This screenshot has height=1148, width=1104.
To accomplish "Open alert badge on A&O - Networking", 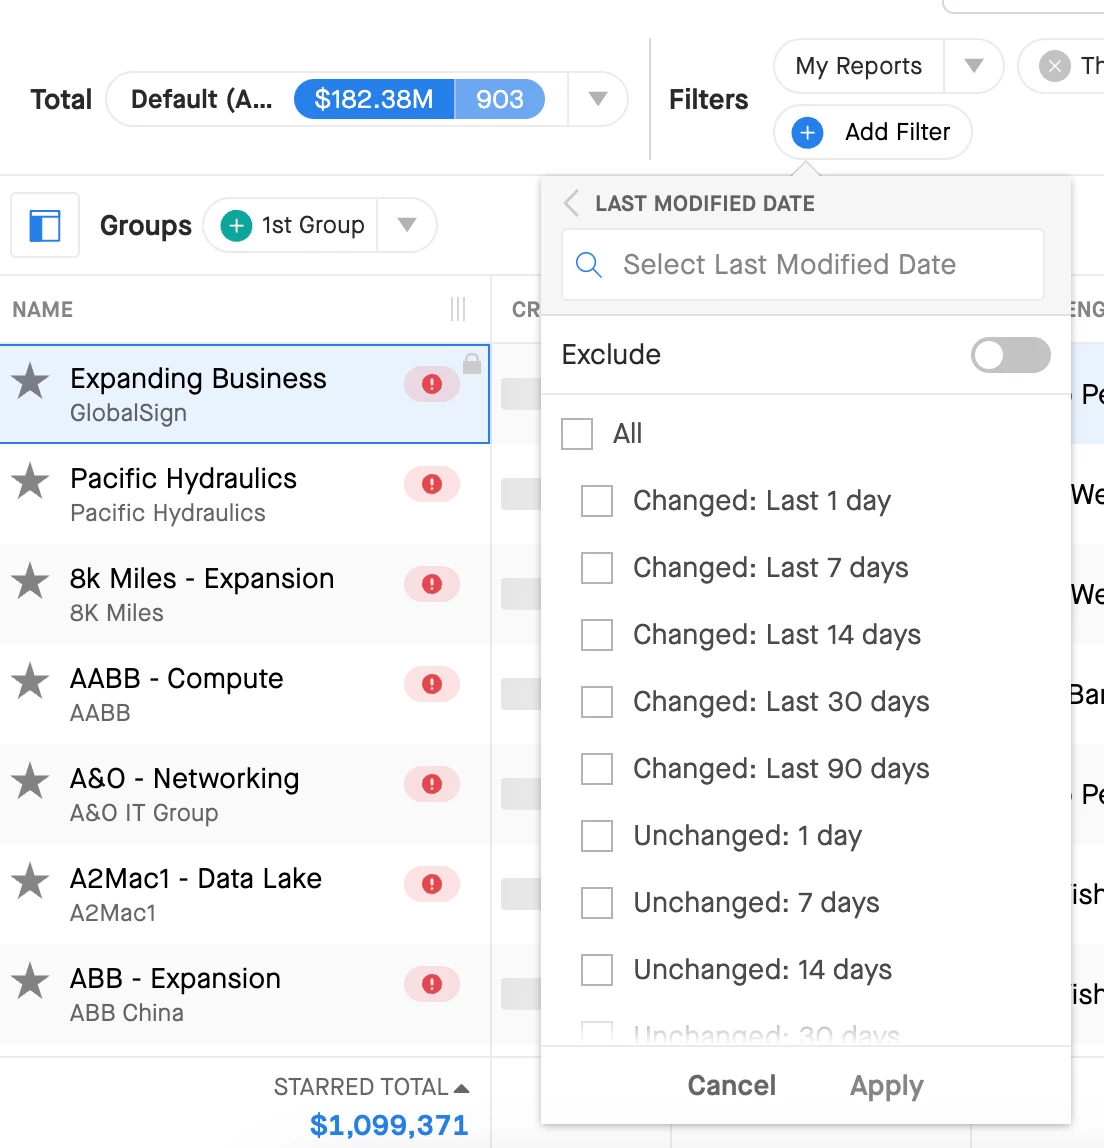I will pos(432,783).
